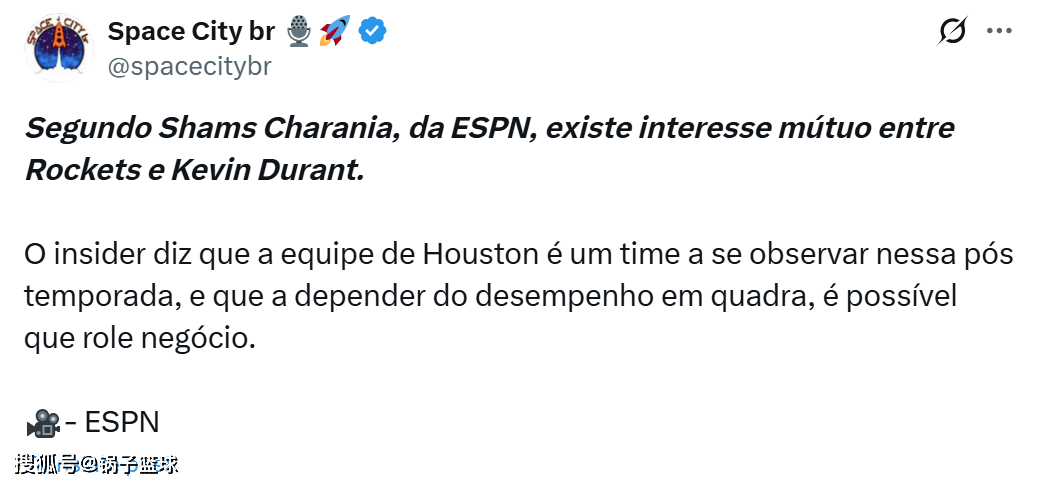
Task: Open the Grok explain-post slashed-circle icon
Action: pyautogui.click(x=952, y=31)
